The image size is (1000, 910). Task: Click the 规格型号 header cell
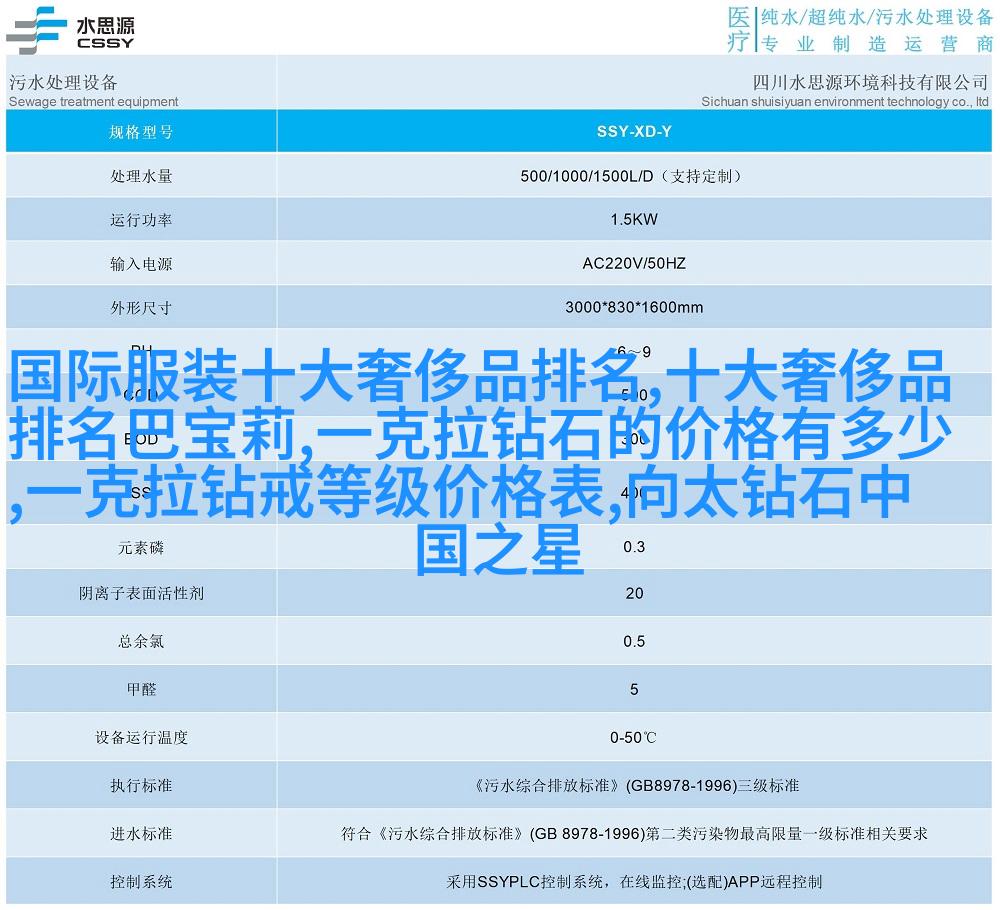pos(141,132)
